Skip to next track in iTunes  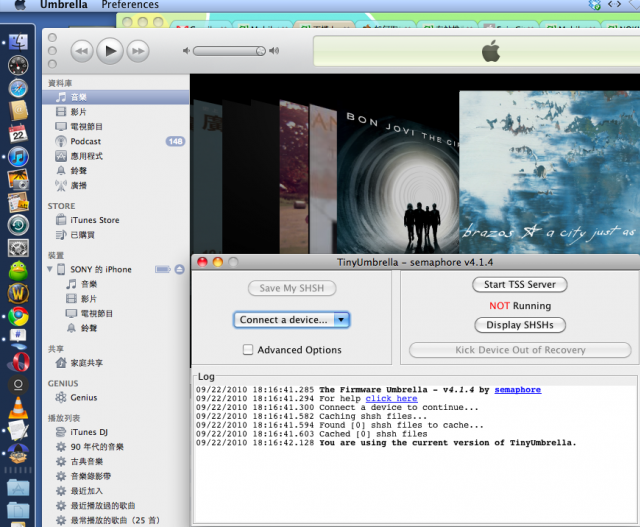(138, 51)
